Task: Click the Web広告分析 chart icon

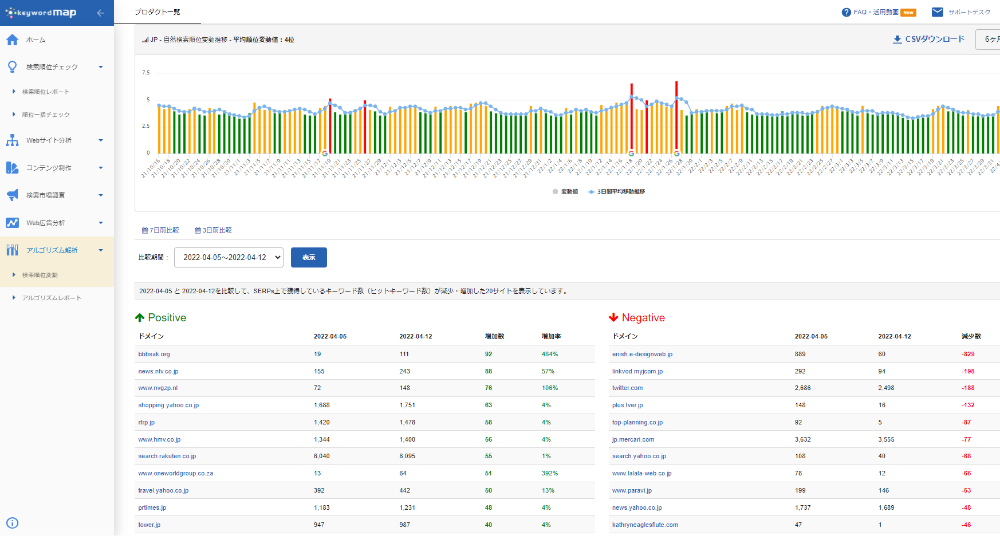Action: point(12,222)
